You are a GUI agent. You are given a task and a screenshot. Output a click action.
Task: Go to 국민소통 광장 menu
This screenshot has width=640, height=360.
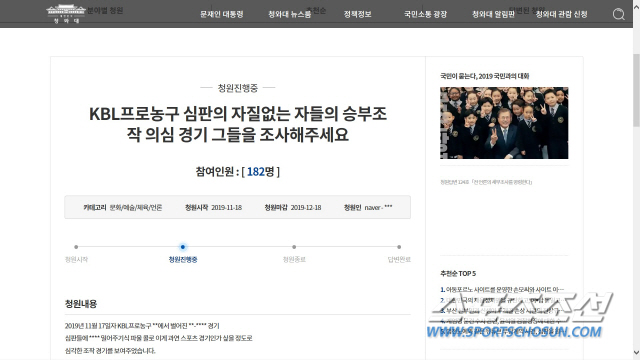[425, 14]
